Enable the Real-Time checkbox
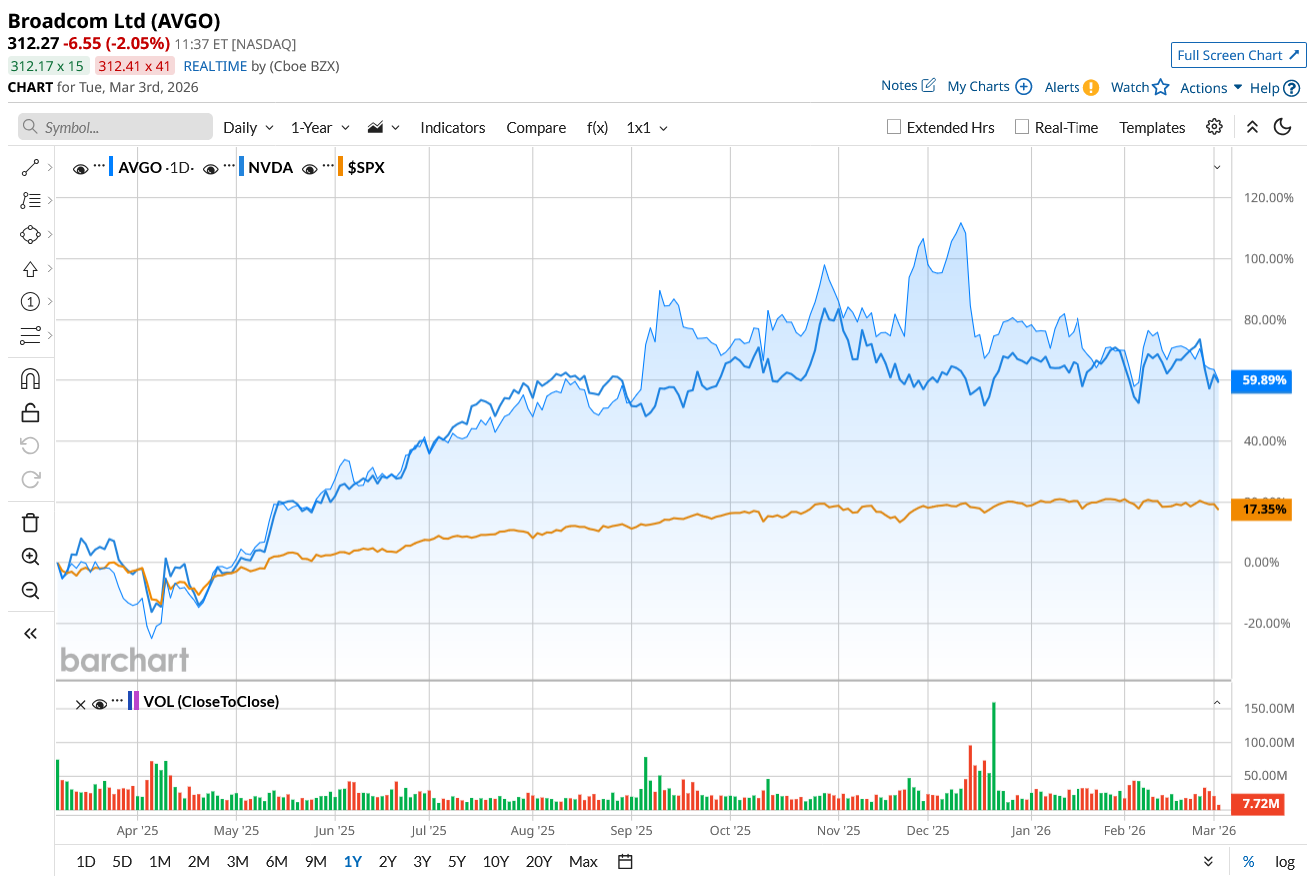The image size is (1308, 876). [x=1022, y=127]
